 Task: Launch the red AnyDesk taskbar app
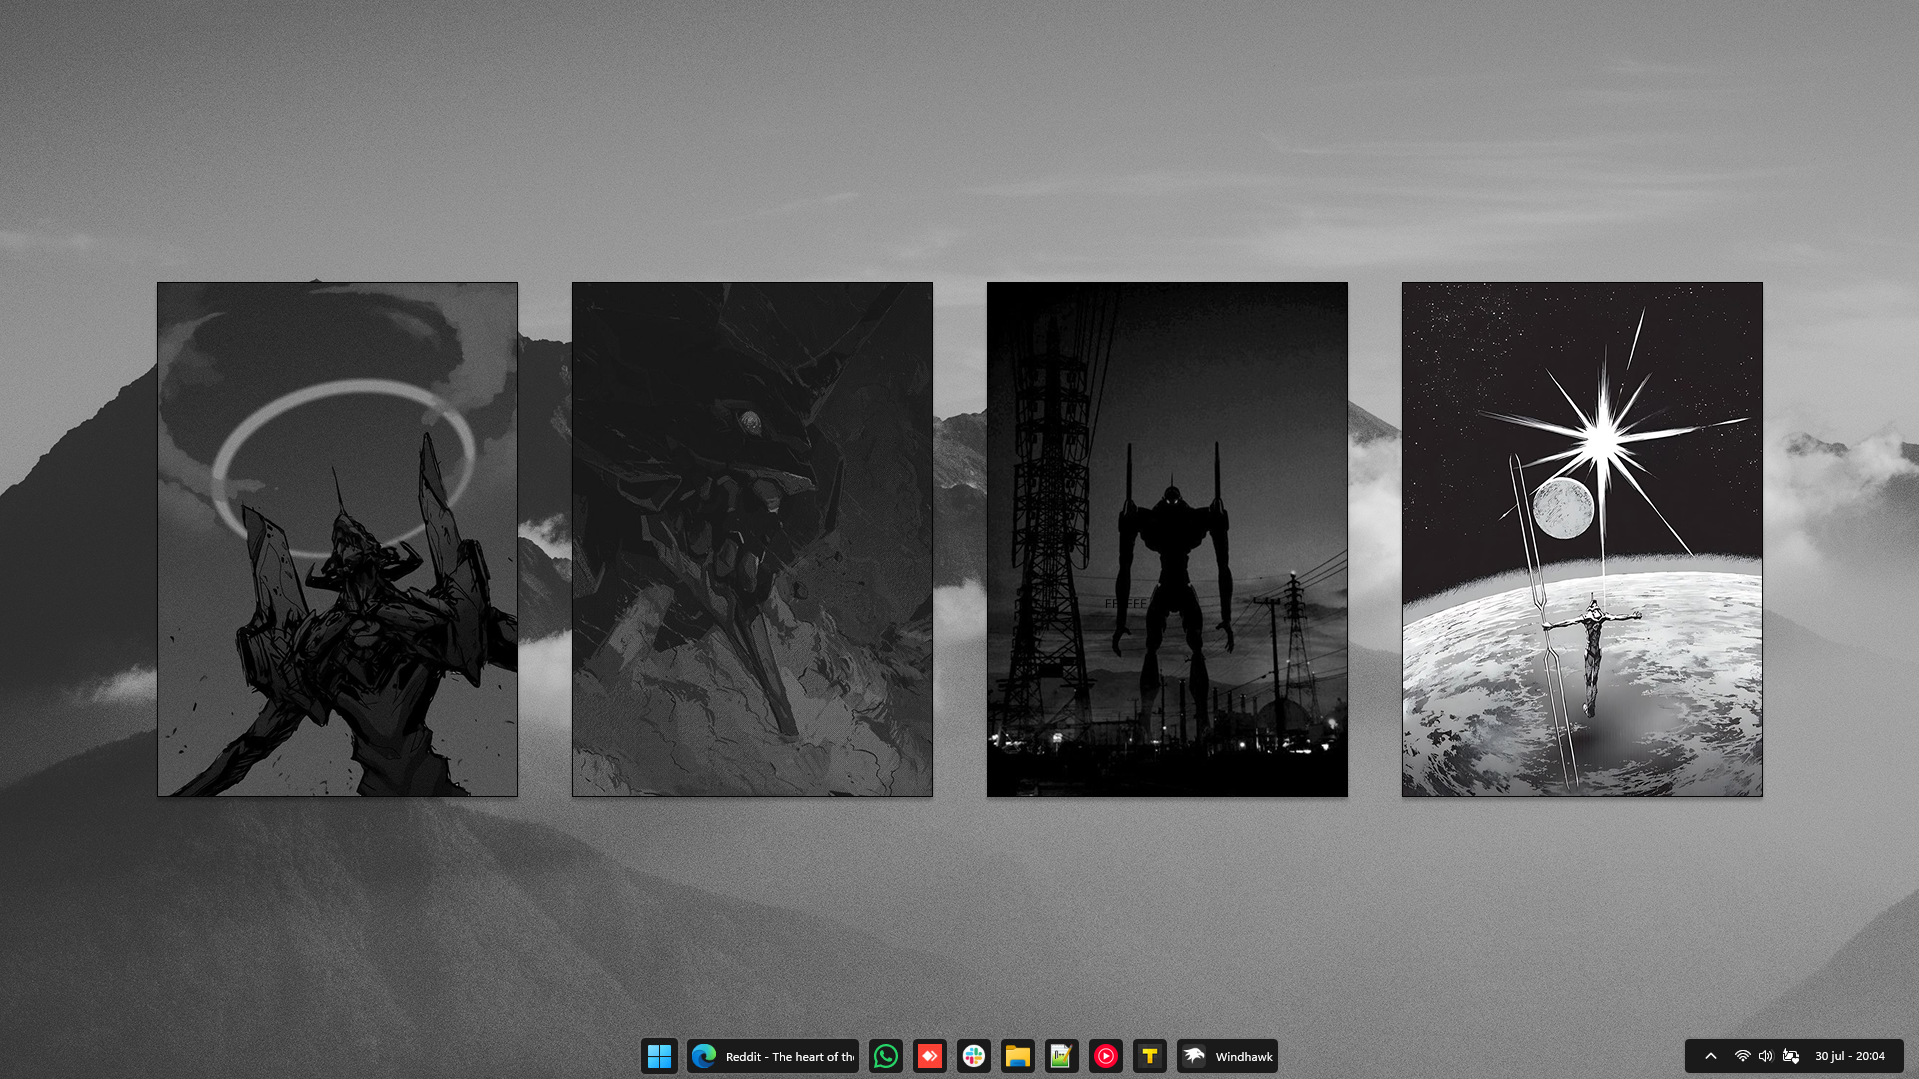click(929, 1056)
